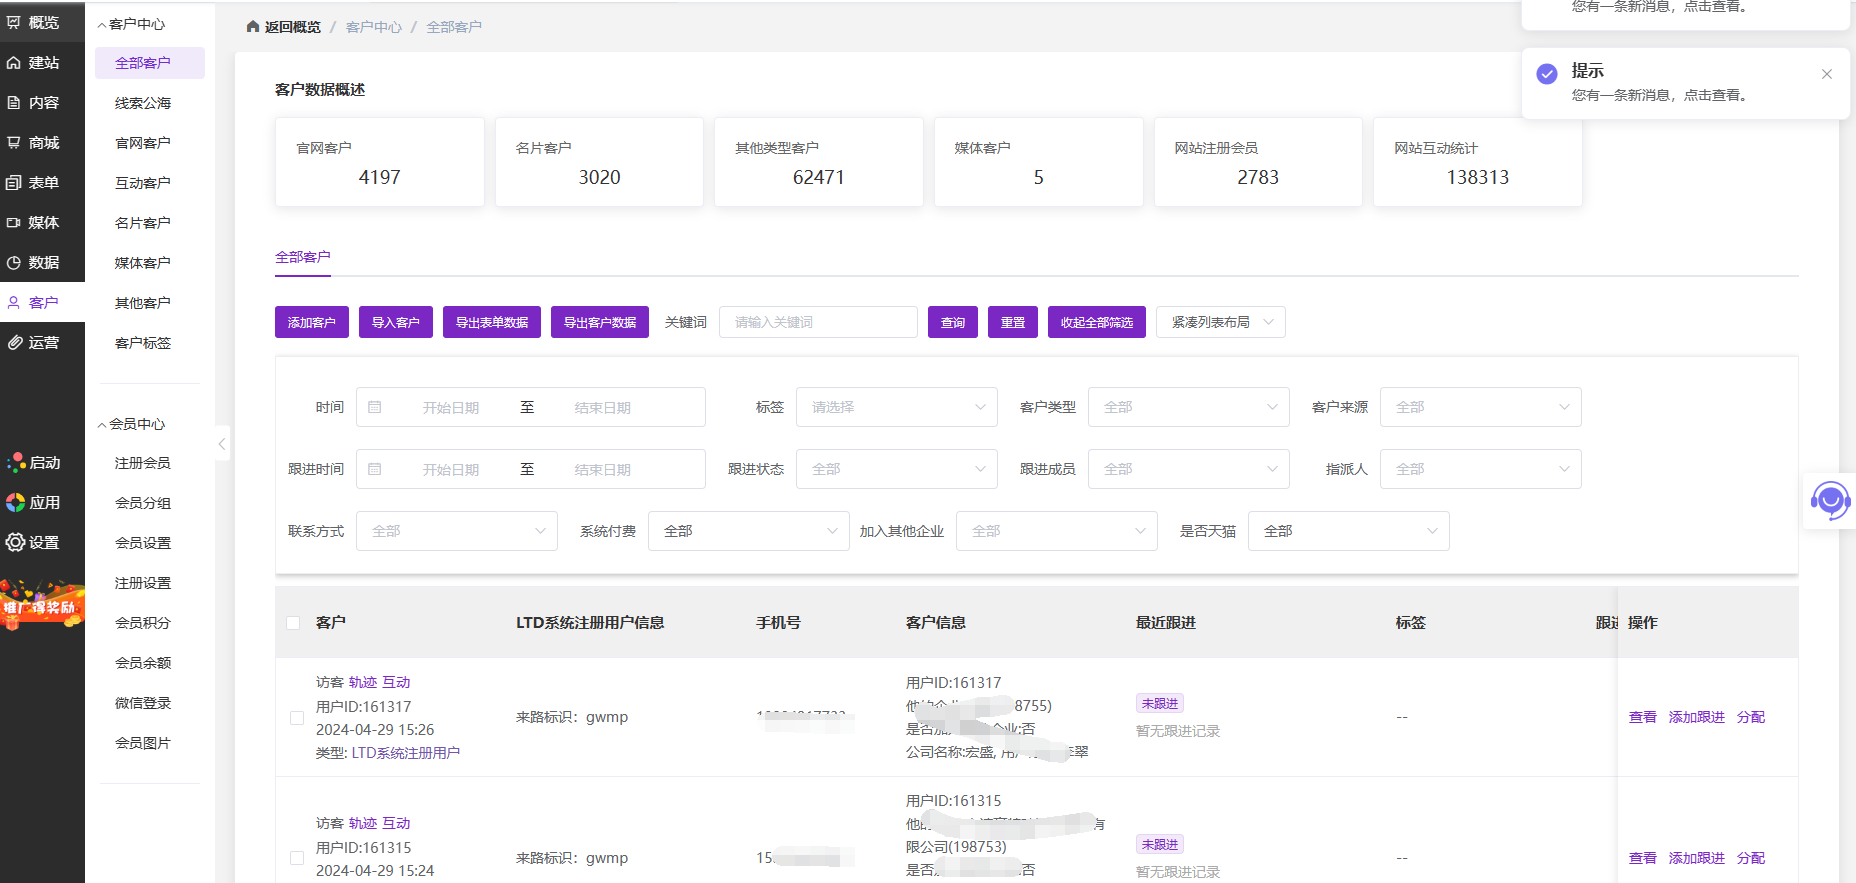1856x883 pixels.
Task: Select the checkbox for user ID 161315
Action: pos(297,858)
